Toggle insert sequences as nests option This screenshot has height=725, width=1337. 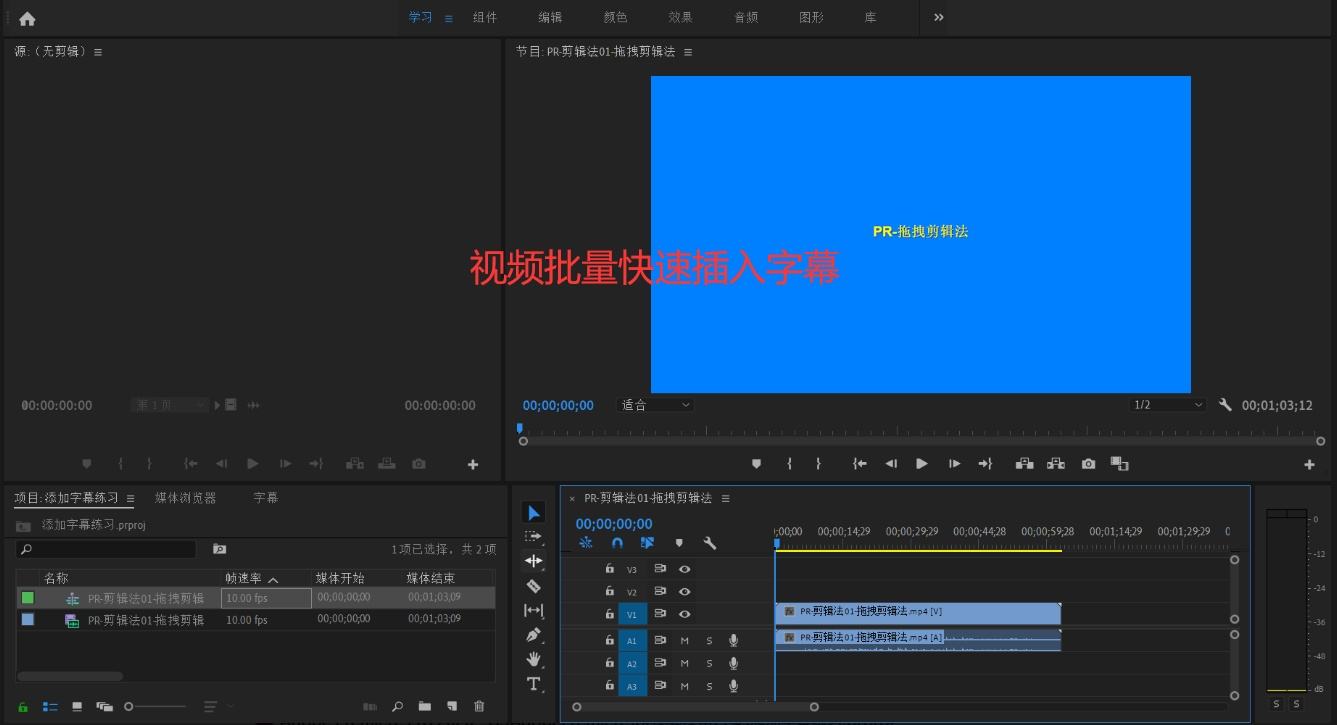(x=586, y=543)
